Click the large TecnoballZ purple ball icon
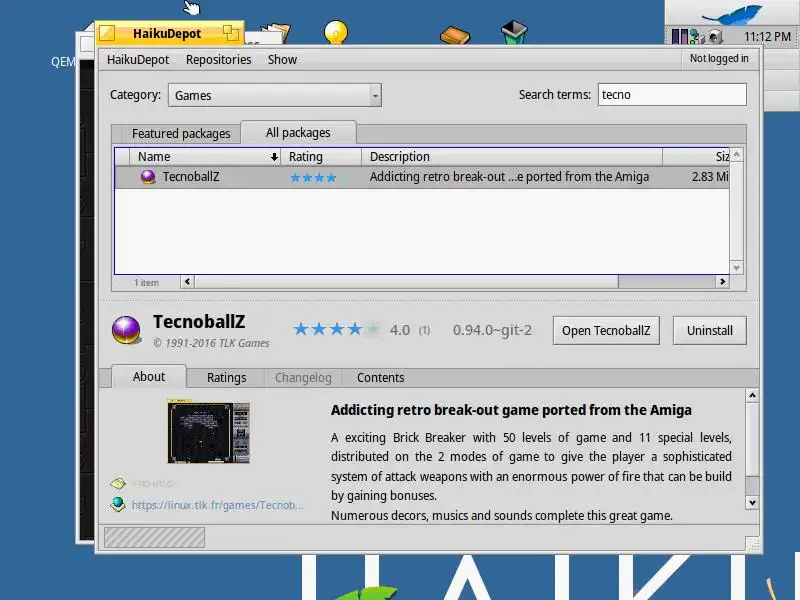 126,330
